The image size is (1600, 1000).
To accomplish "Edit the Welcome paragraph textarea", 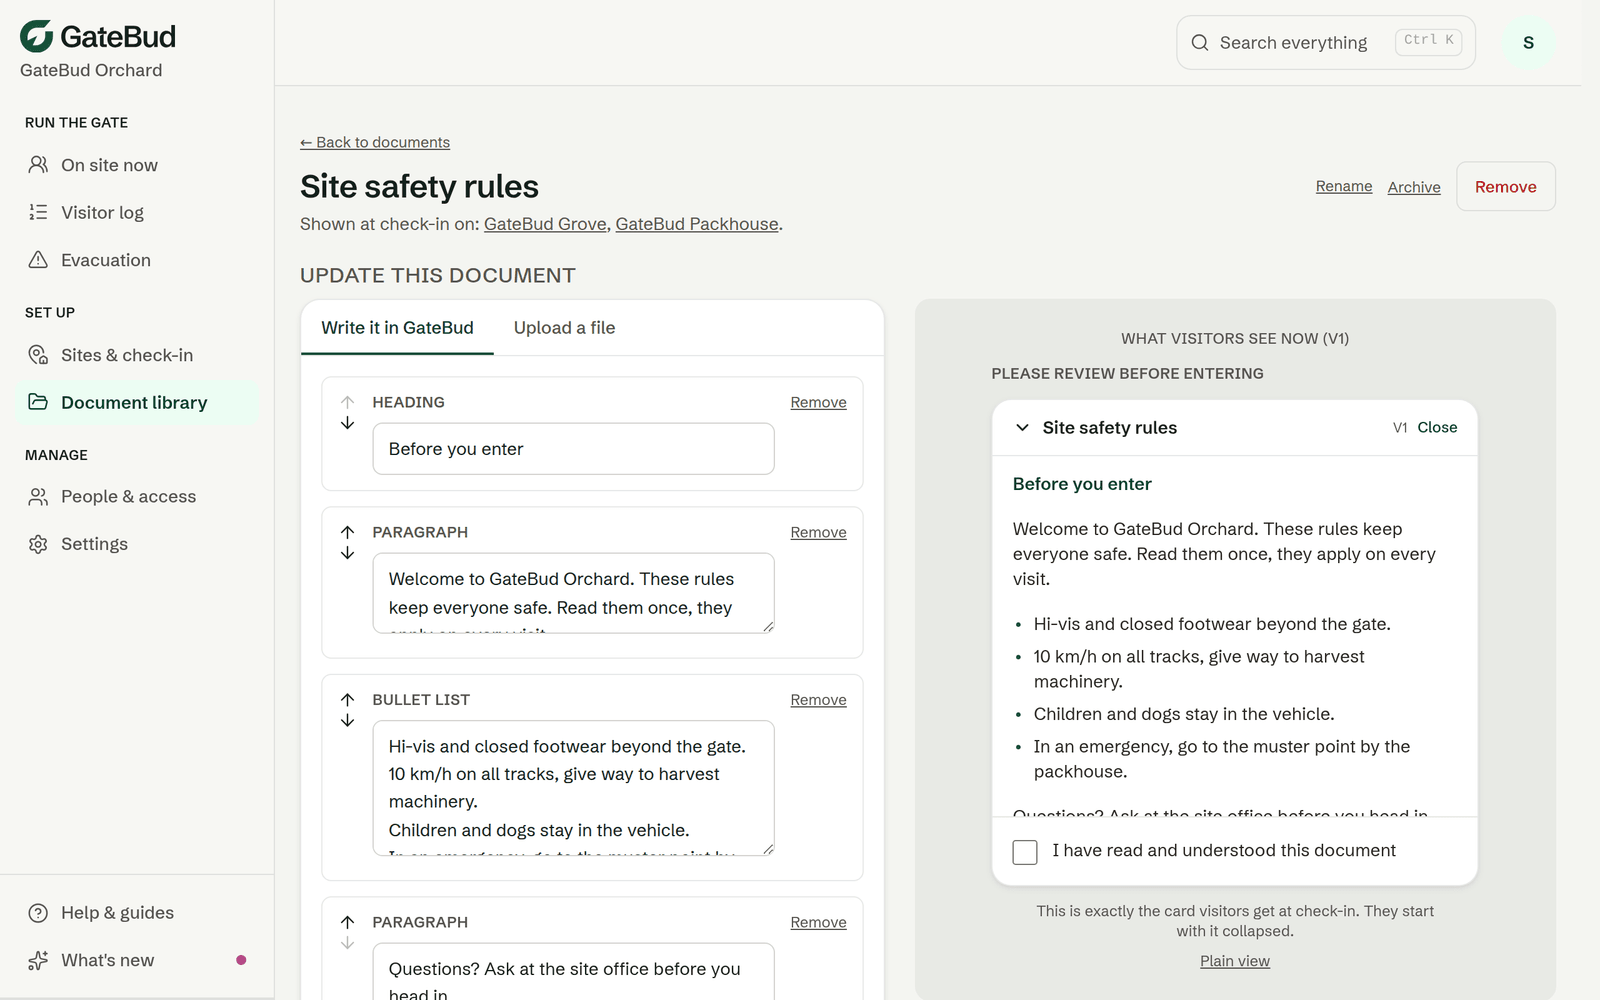I will click(x=573, y=593).
